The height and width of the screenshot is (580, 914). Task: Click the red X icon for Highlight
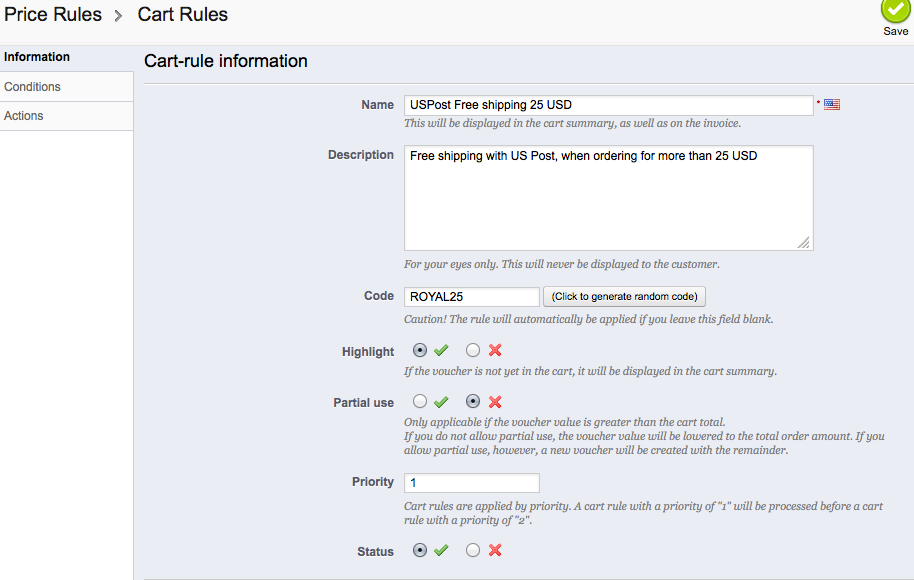click(x=495, y=351)
